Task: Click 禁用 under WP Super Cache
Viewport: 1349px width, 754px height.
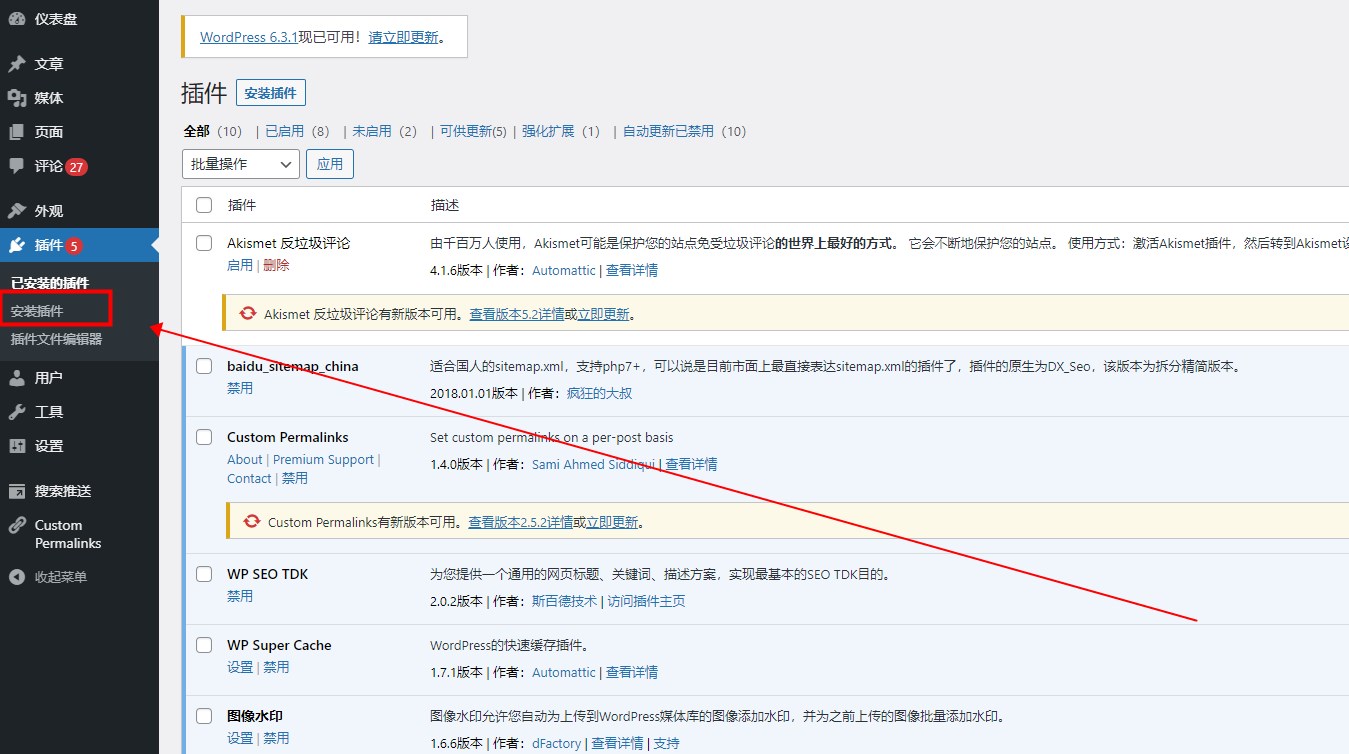Action: (x=276, y=667)
